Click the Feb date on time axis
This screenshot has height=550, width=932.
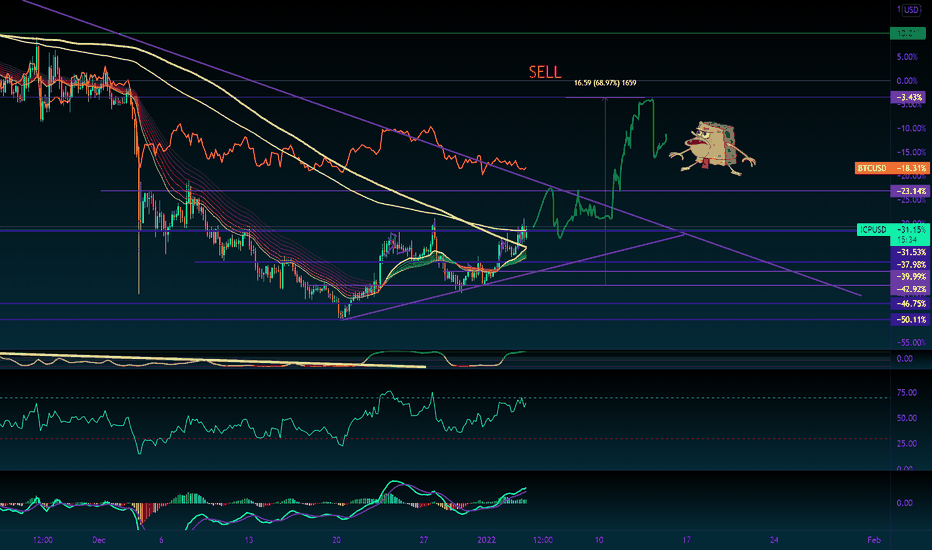pyautogui.click(x=874, y=540)
